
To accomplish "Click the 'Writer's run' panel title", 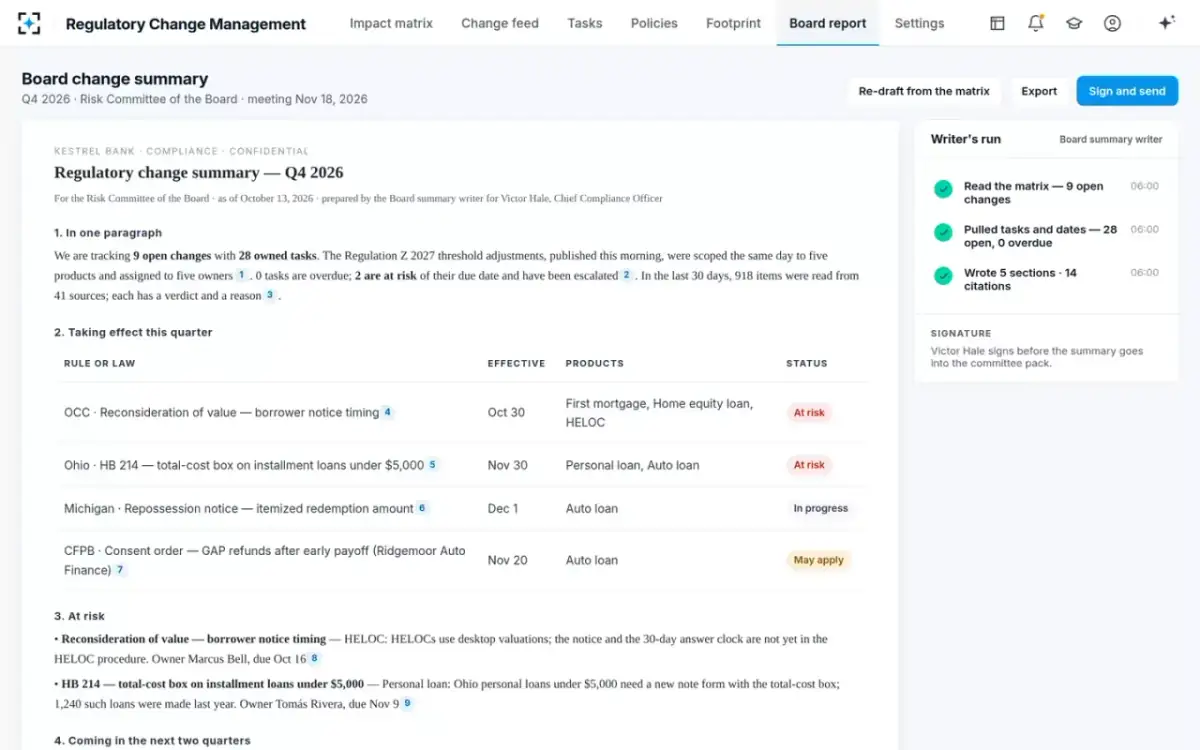I will coord(965,139).
